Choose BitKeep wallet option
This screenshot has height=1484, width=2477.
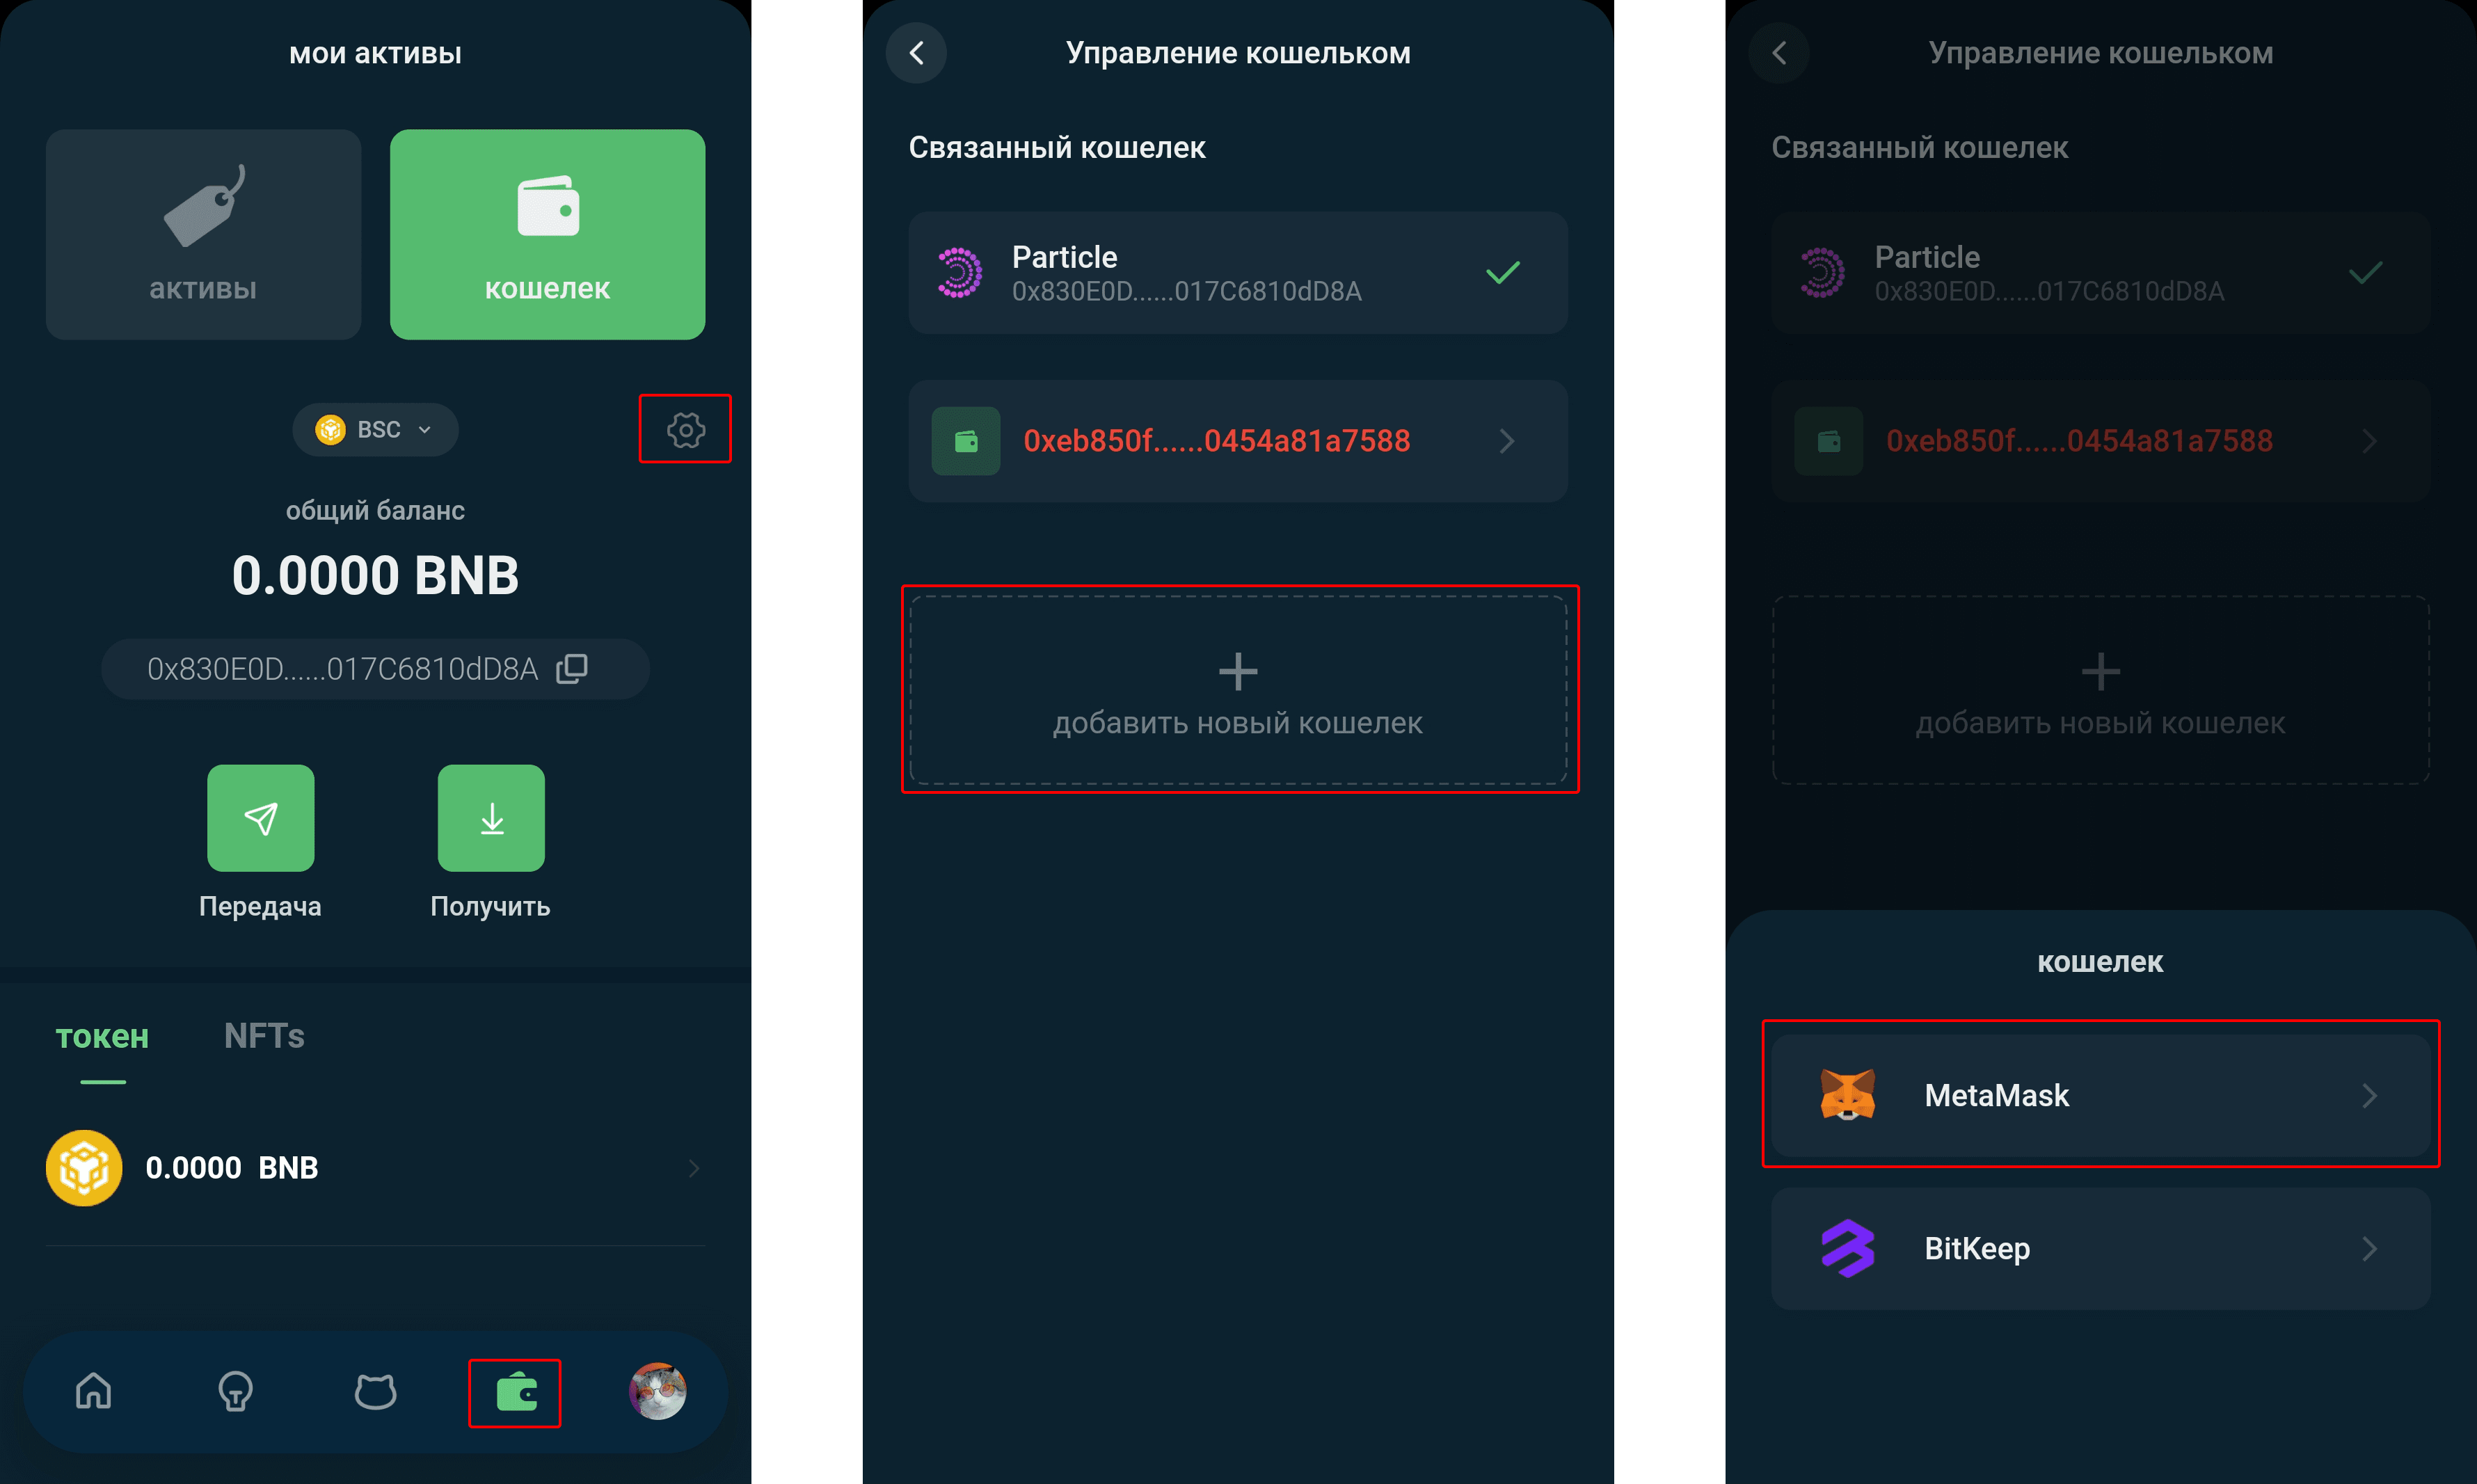tap(2100, 1249)
